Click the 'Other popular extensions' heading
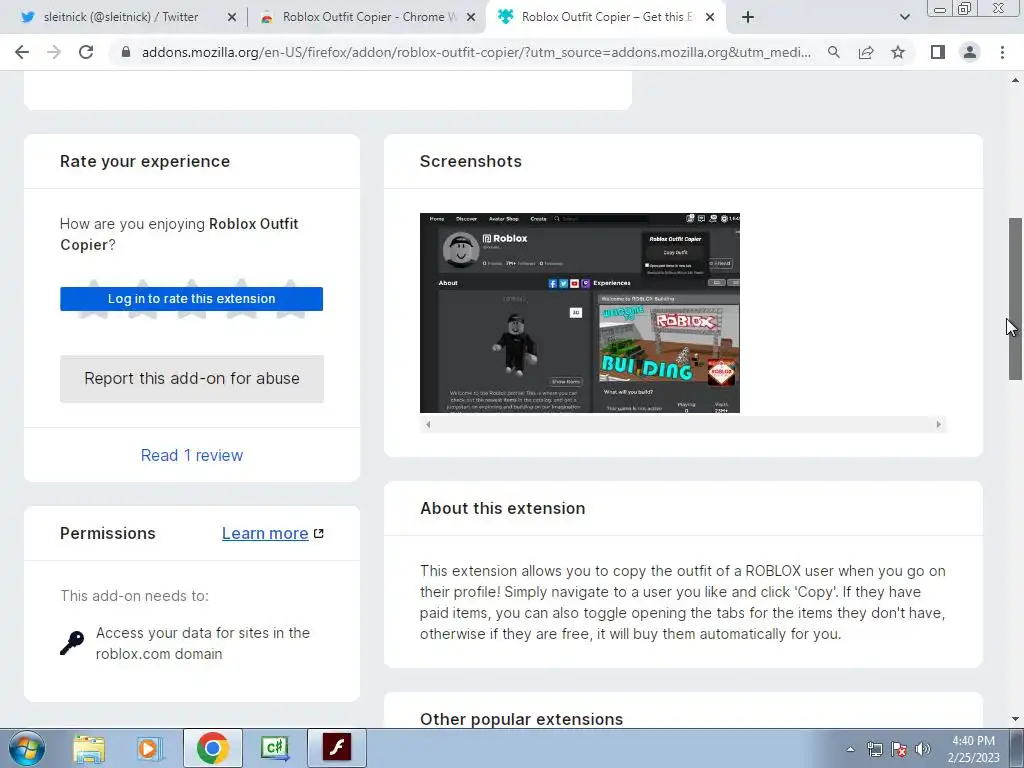1024x768 pixels. (x=521, y=718)
